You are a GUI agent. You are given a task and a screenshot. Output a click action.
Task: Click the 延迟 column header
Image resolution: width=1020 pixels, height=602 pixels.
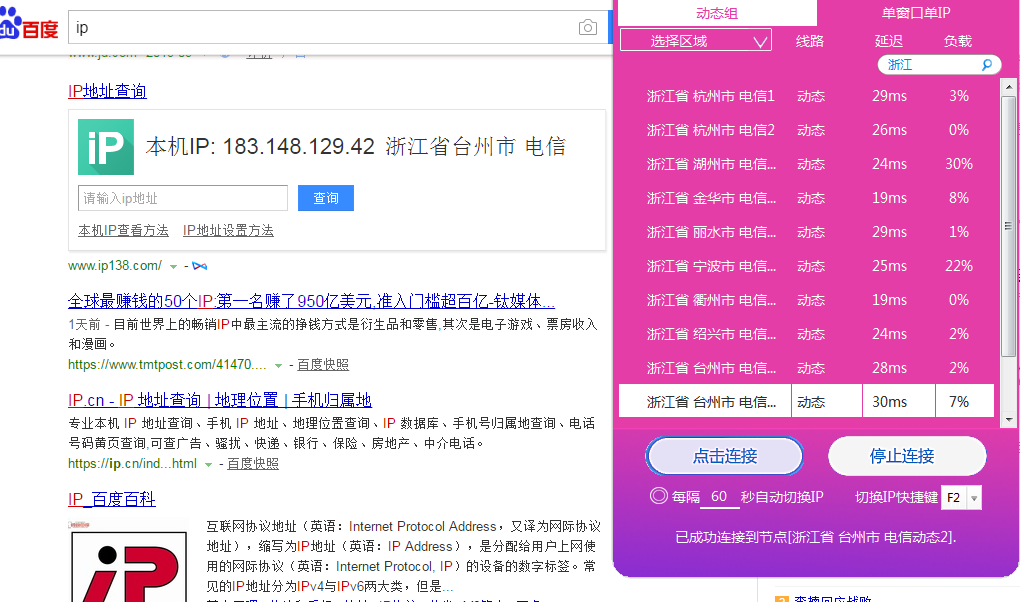889,41
